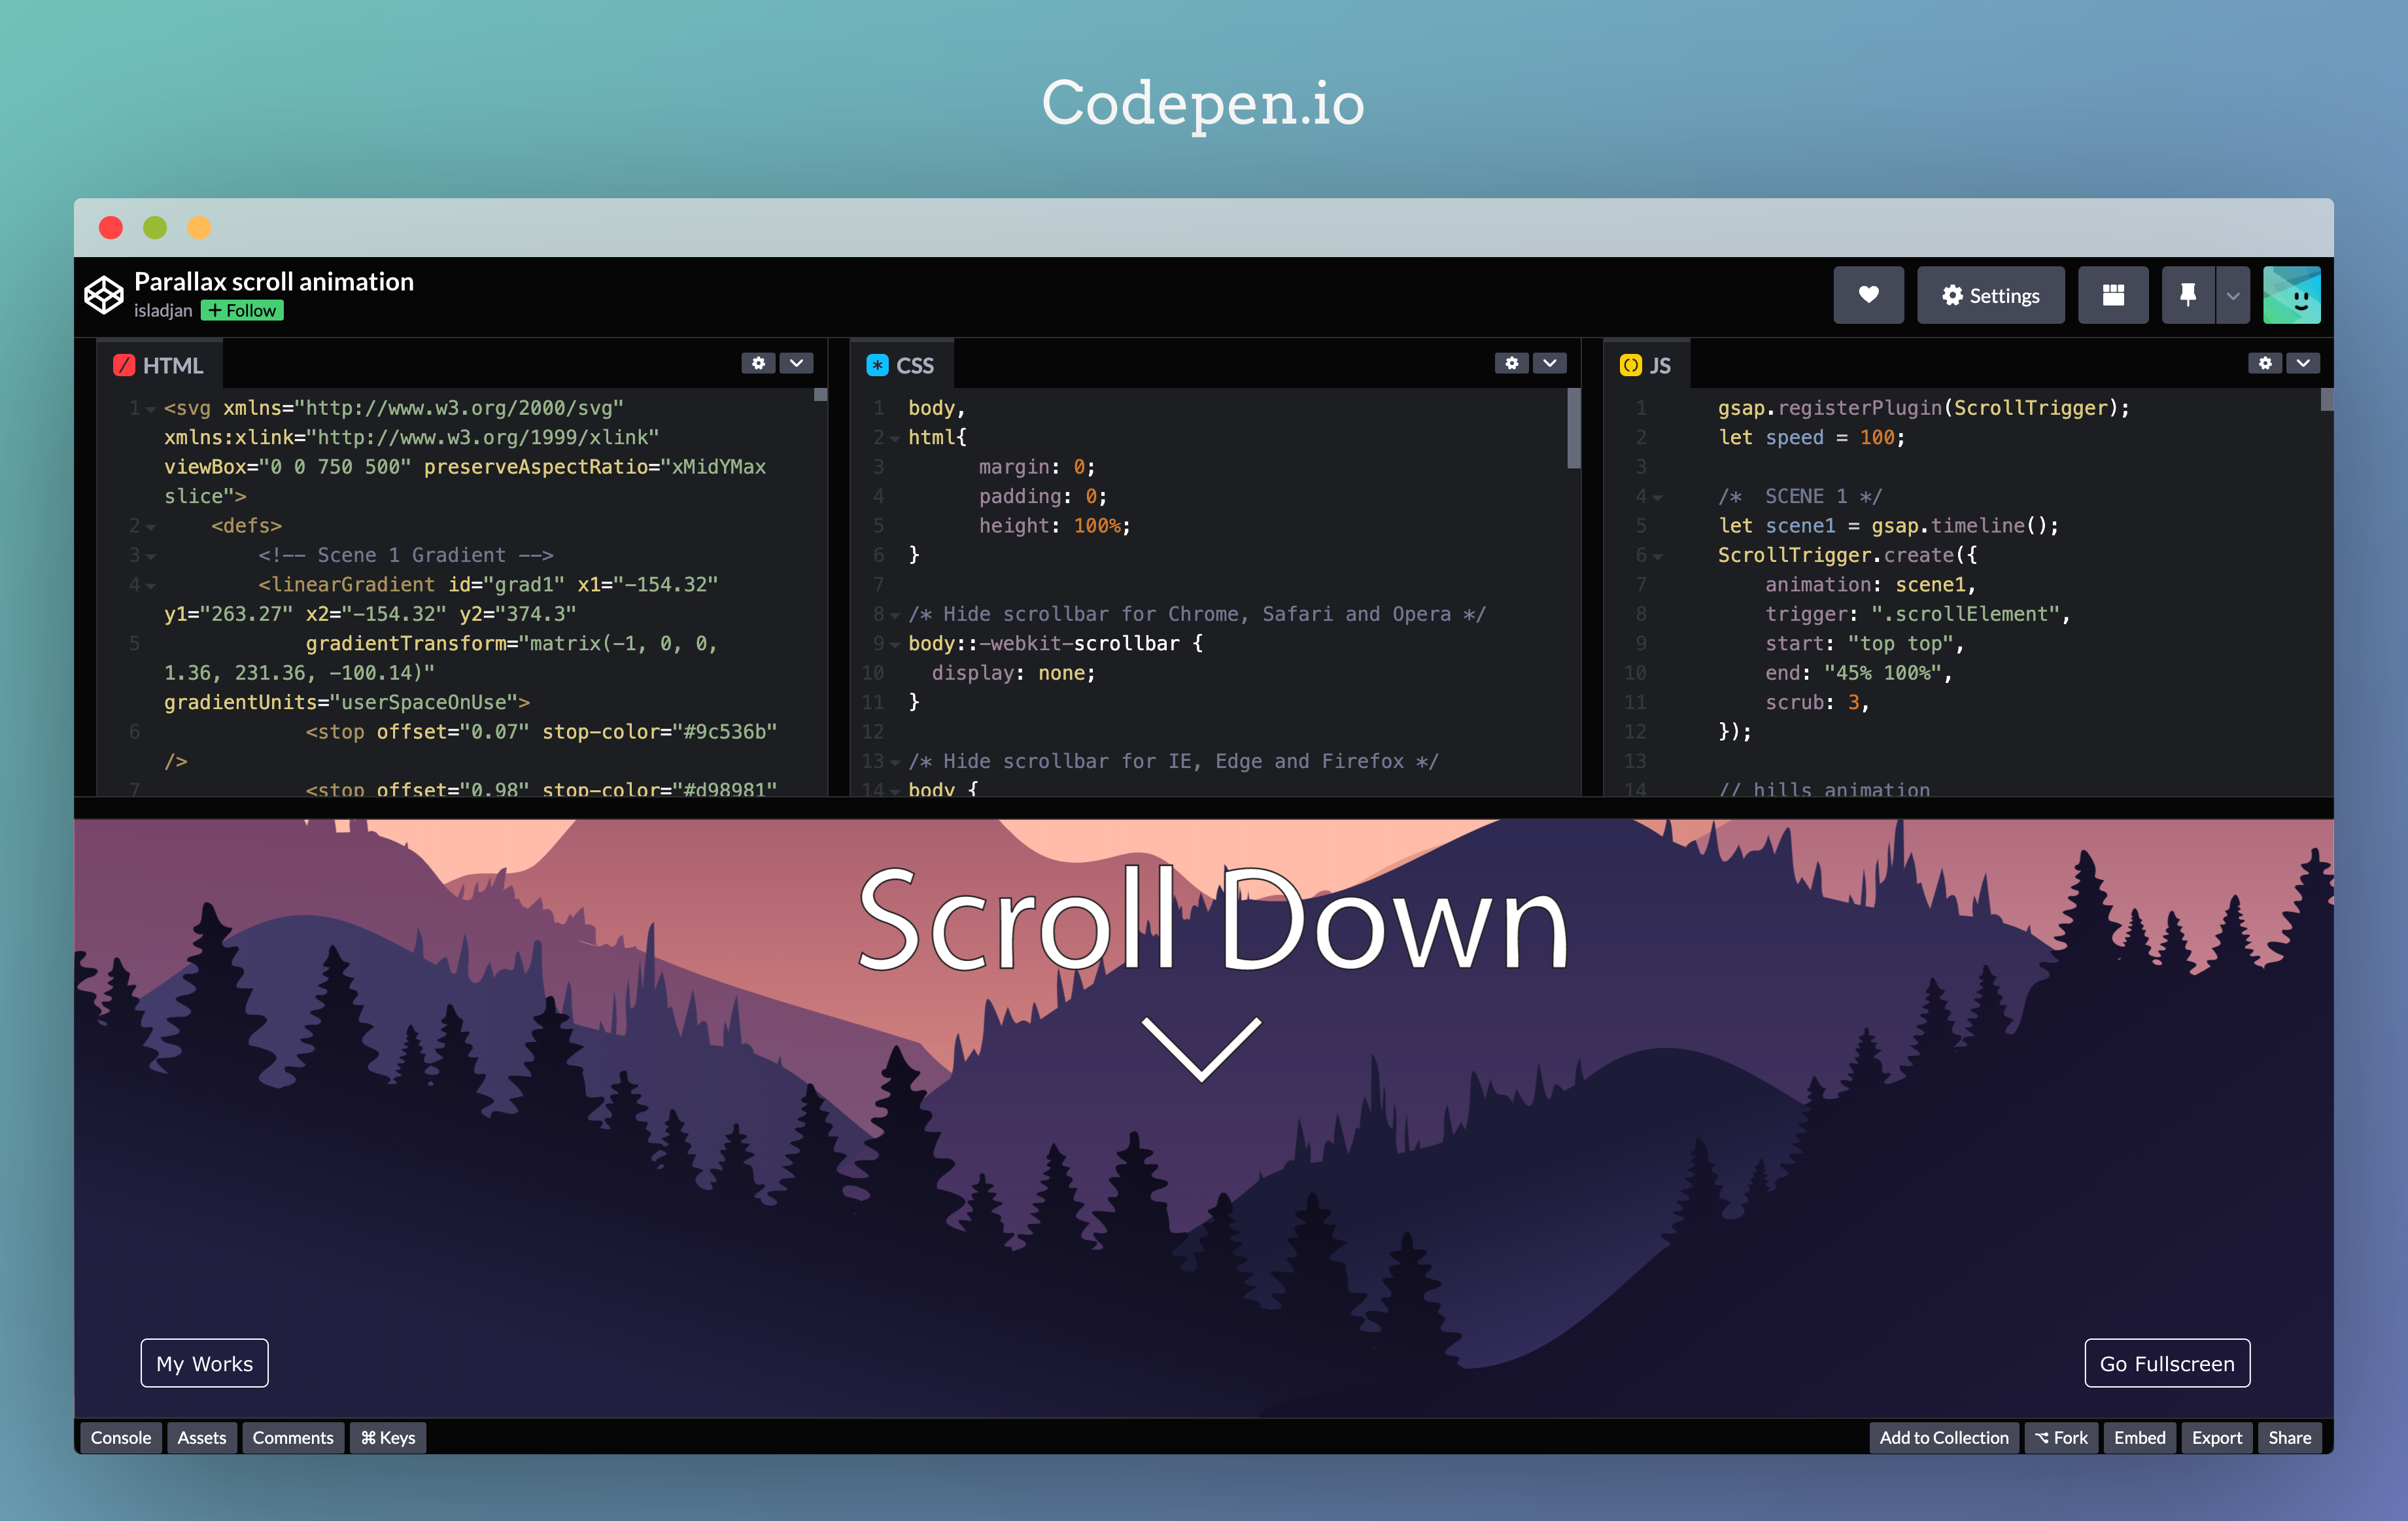
Task: Expand the HTML panel dropdown chevron
Action: coord(796,363)
